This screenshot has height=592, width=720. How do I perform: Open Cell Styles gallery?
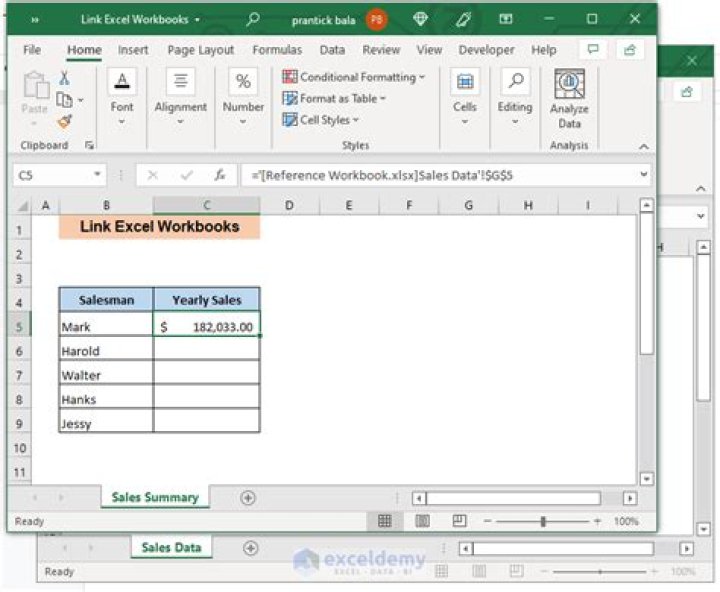click(321, 120)
